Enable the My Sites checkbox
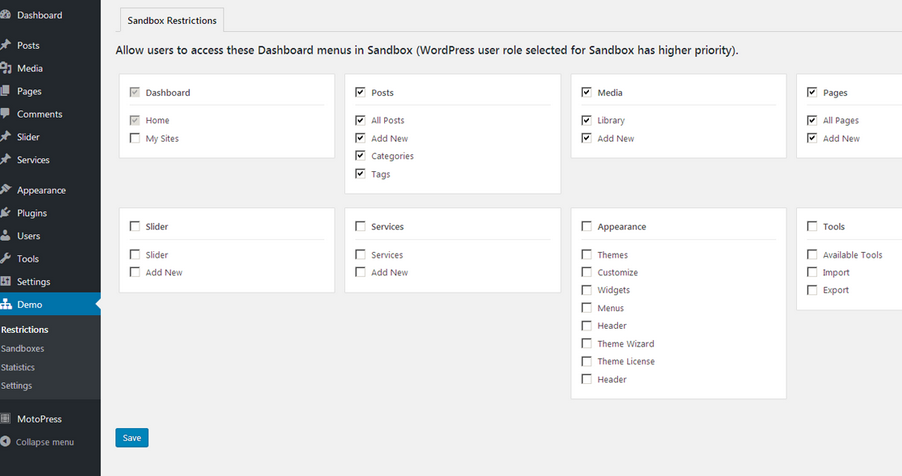Image resolution: width=902 pixels, height=476 pixels. (x=135, y=138)
